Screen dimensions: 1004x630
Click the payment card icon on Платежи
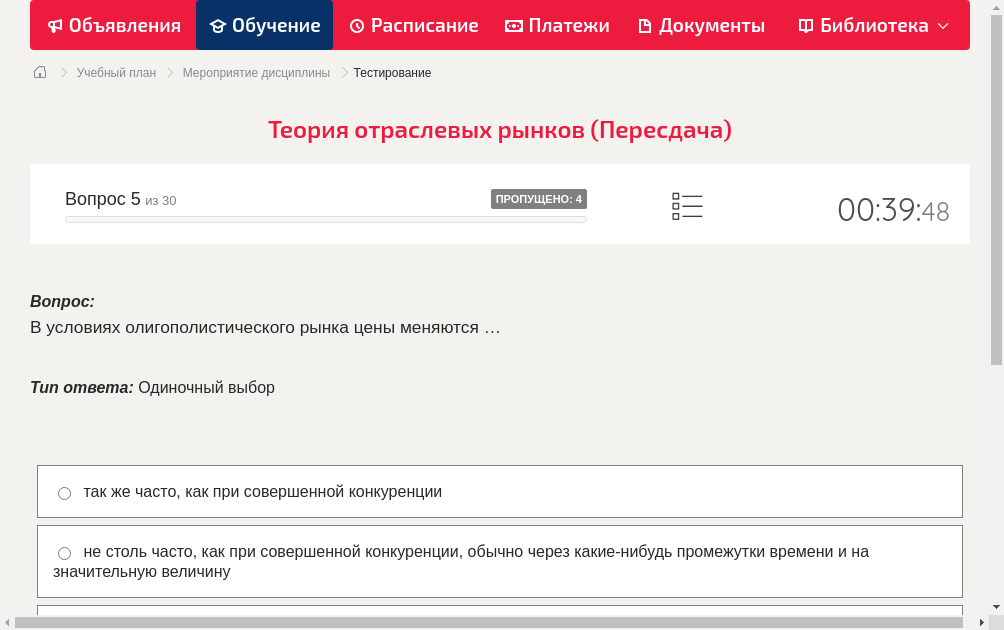click(513, 25)
